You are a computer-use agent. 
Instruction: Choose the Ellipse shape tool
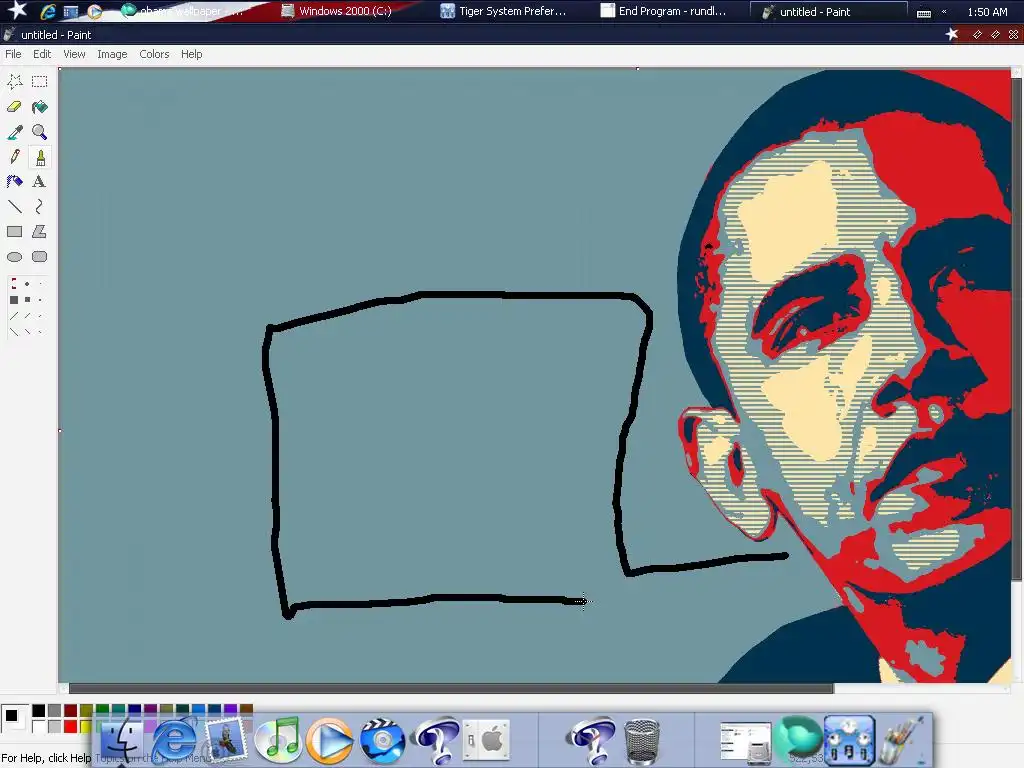14,257
